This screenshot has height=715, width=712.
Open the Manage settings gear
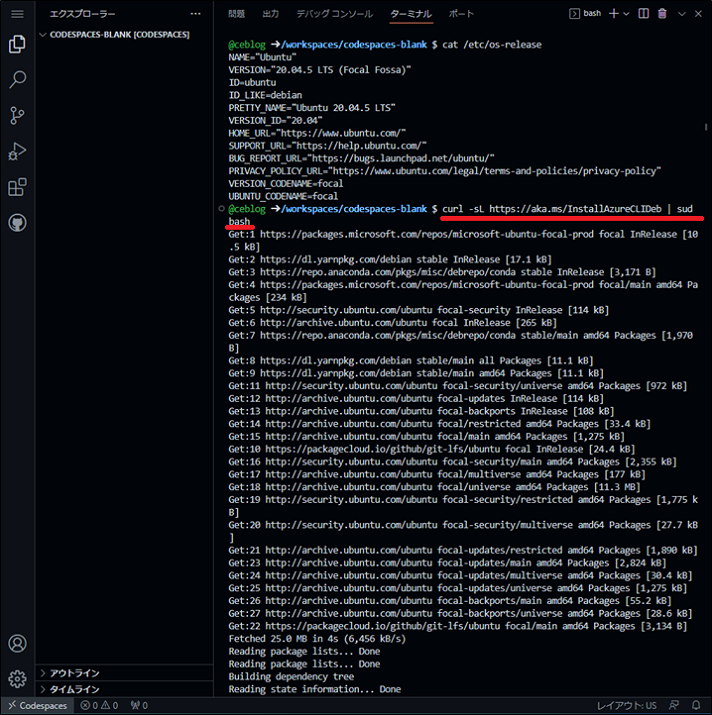pyautogui.click(x=16, y=679)
